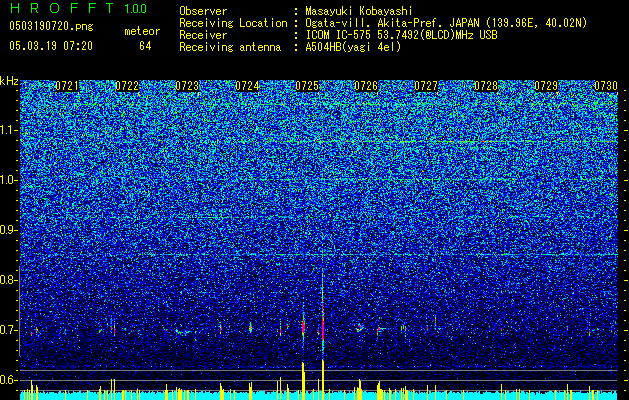The height and width of the screenshot is (400, 629).
Task: Click the 'Receiver' field label
Action: [x=203, y=35]
